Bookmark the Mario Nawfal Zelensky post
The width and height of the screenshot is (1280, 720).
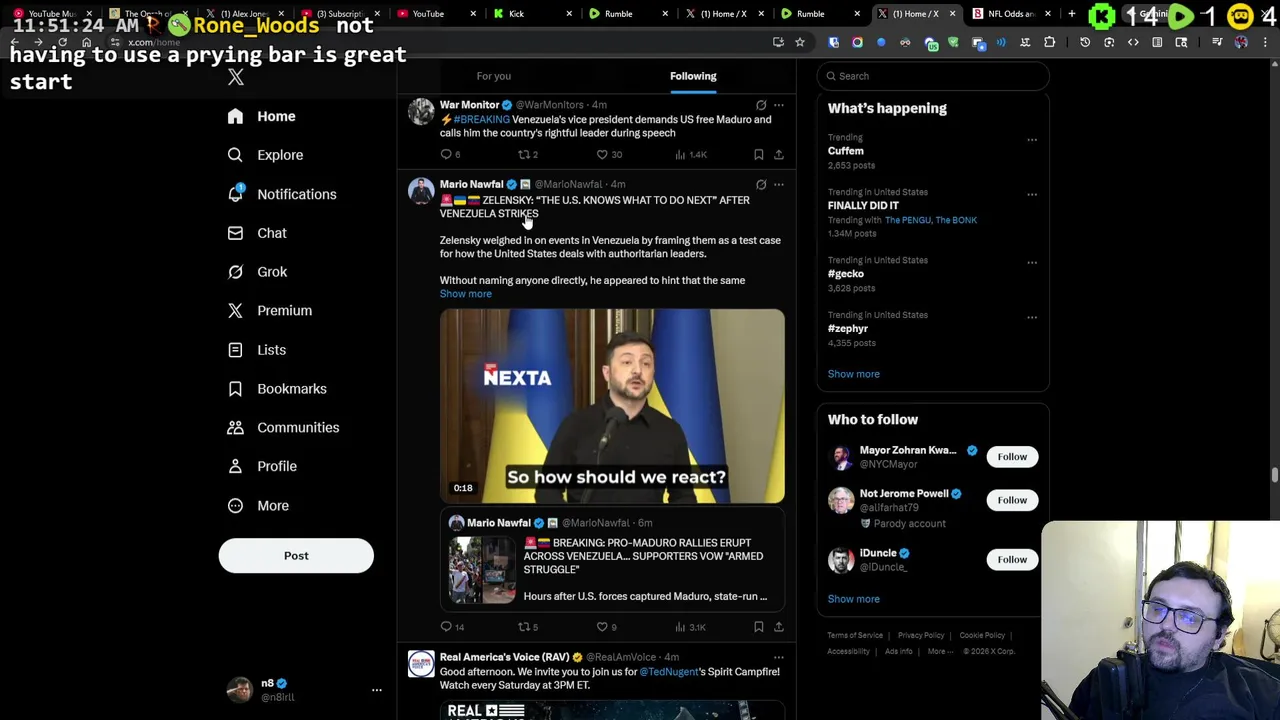point(758,627)
